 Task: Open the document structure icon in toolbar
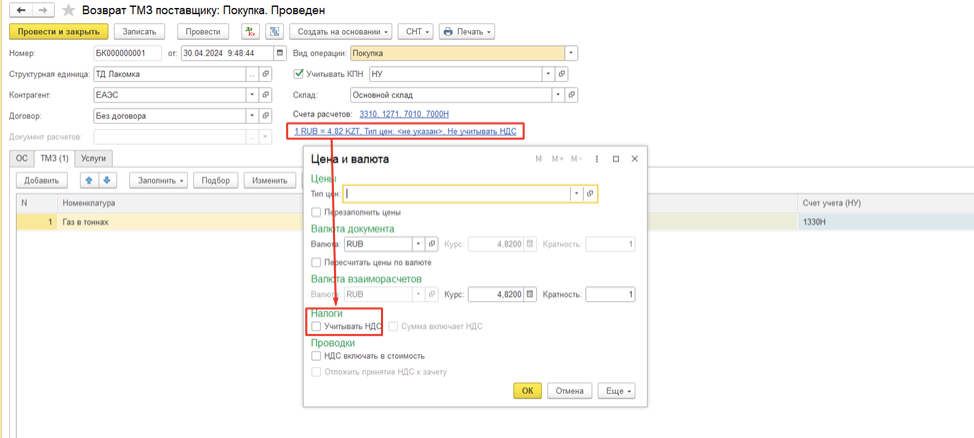[274, 32]
